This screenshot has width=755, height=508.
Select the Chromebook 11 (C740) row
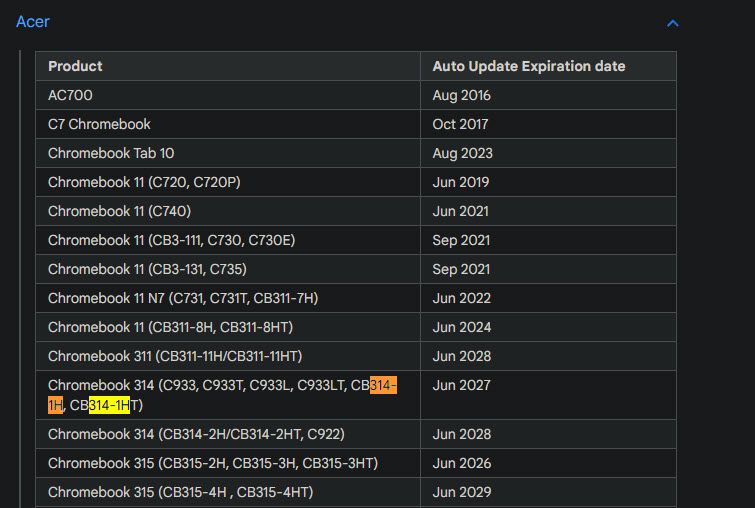point(119,211)
